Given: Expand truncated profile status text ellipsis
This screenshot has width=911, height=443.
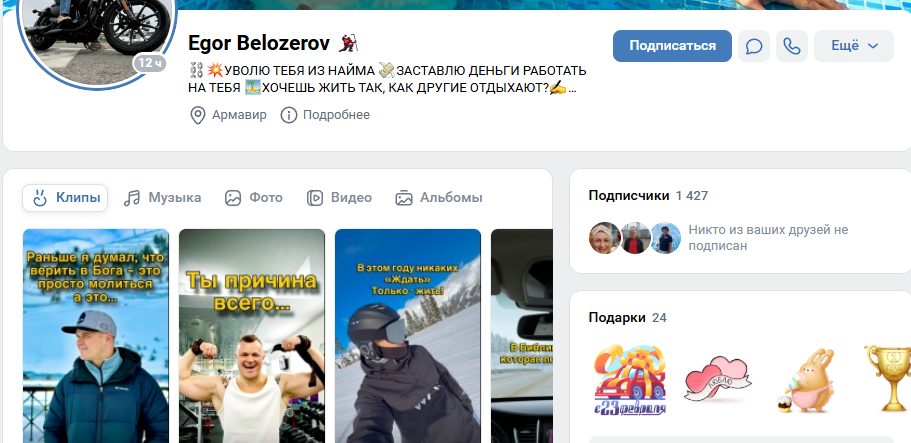Looking at the screenshot, I should pyautogui.click(x=572, y=89).
